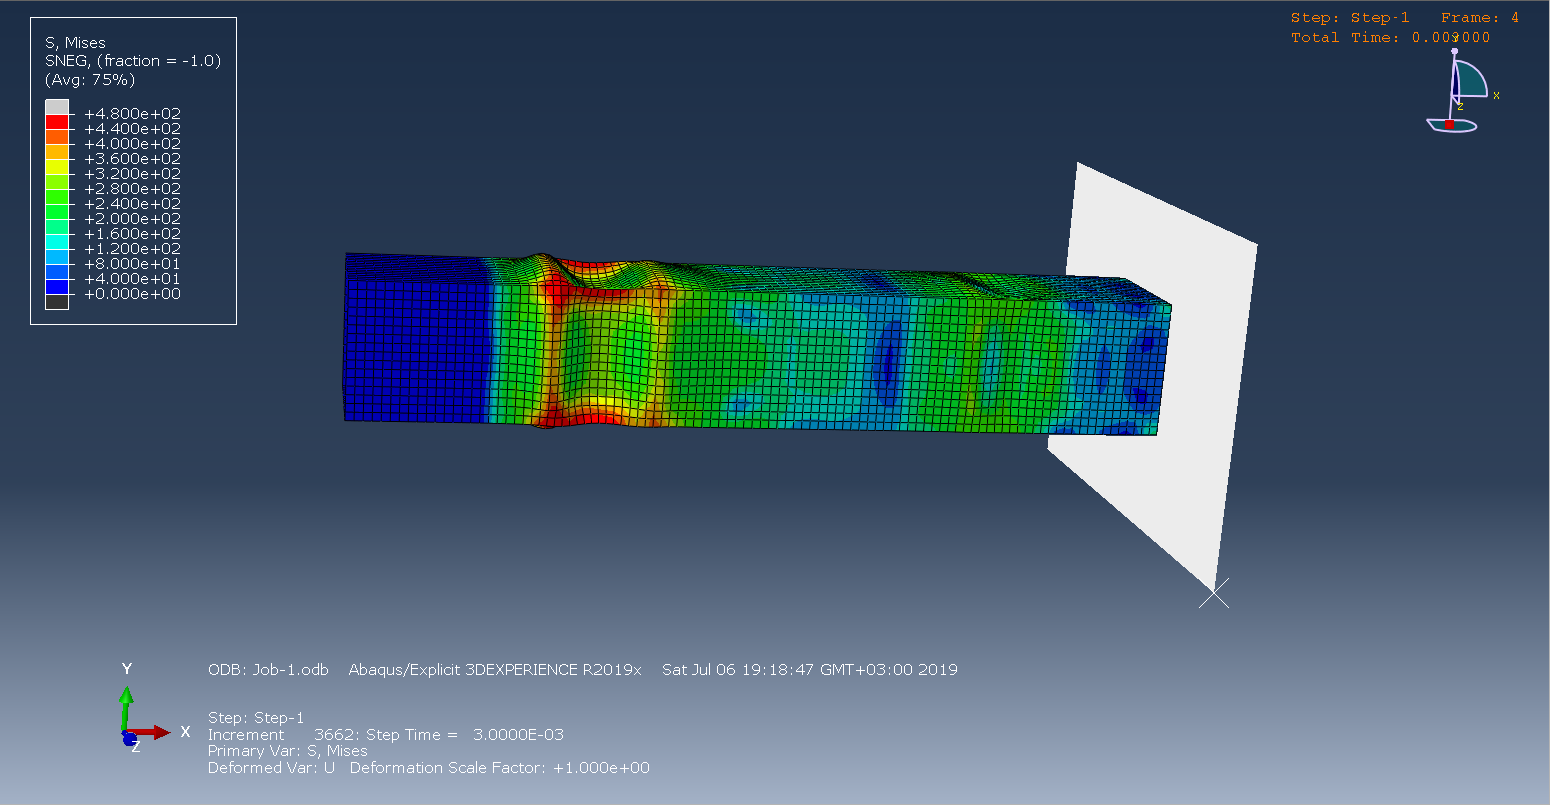
Task: Click the legend value +8.000e+01
Action: [132, 264]
